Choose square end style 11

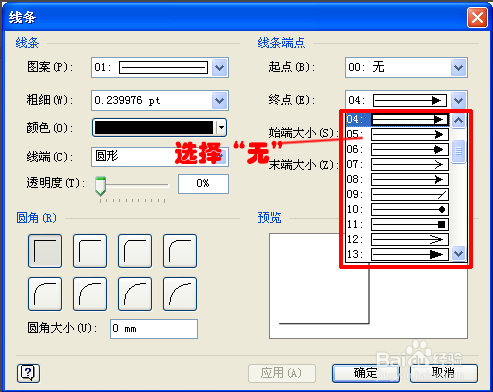click(397, 224)
